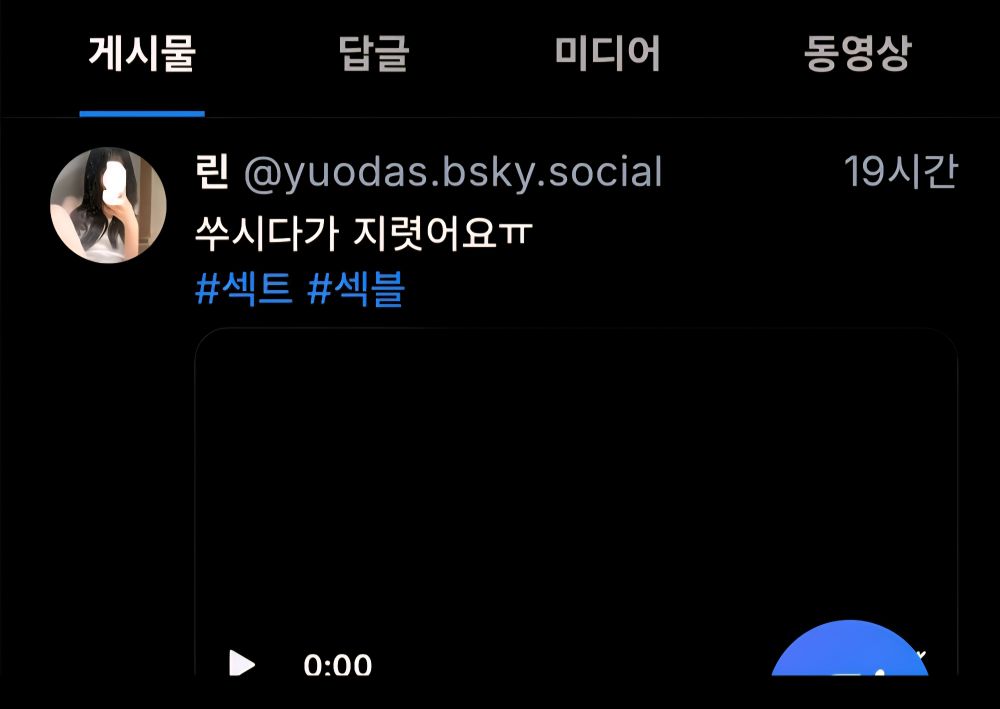The height and width of the screenshot is (709, 1000).
Task: Visit the @yuodas.bsky.social handle link
Action: click(x=453, y=172)
